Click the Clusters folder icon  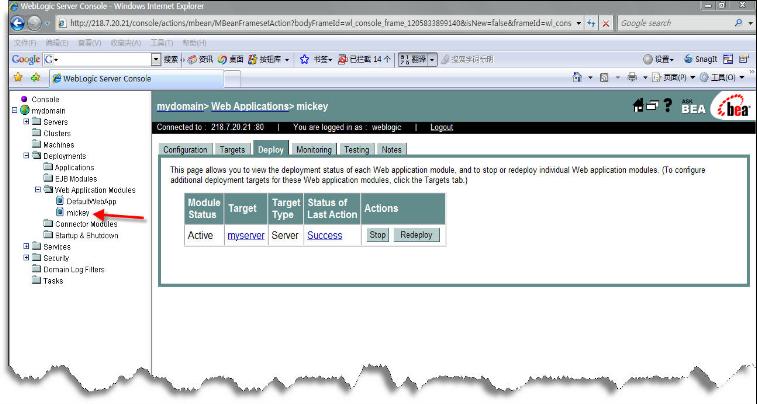(37, 133)
